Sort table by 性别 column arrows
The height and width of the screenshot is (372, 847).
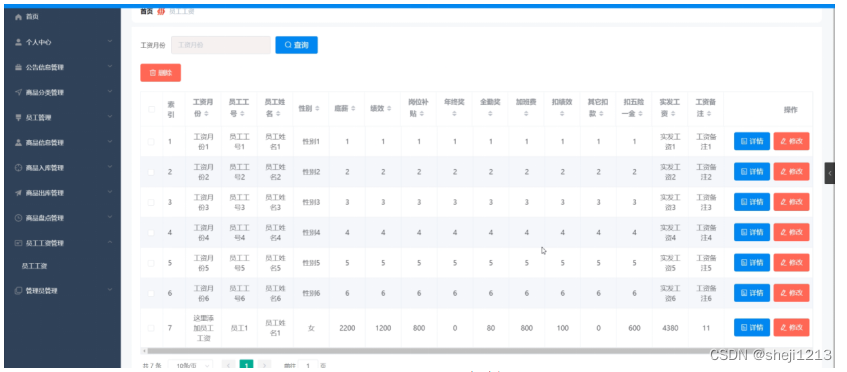[x=317, y=109]
